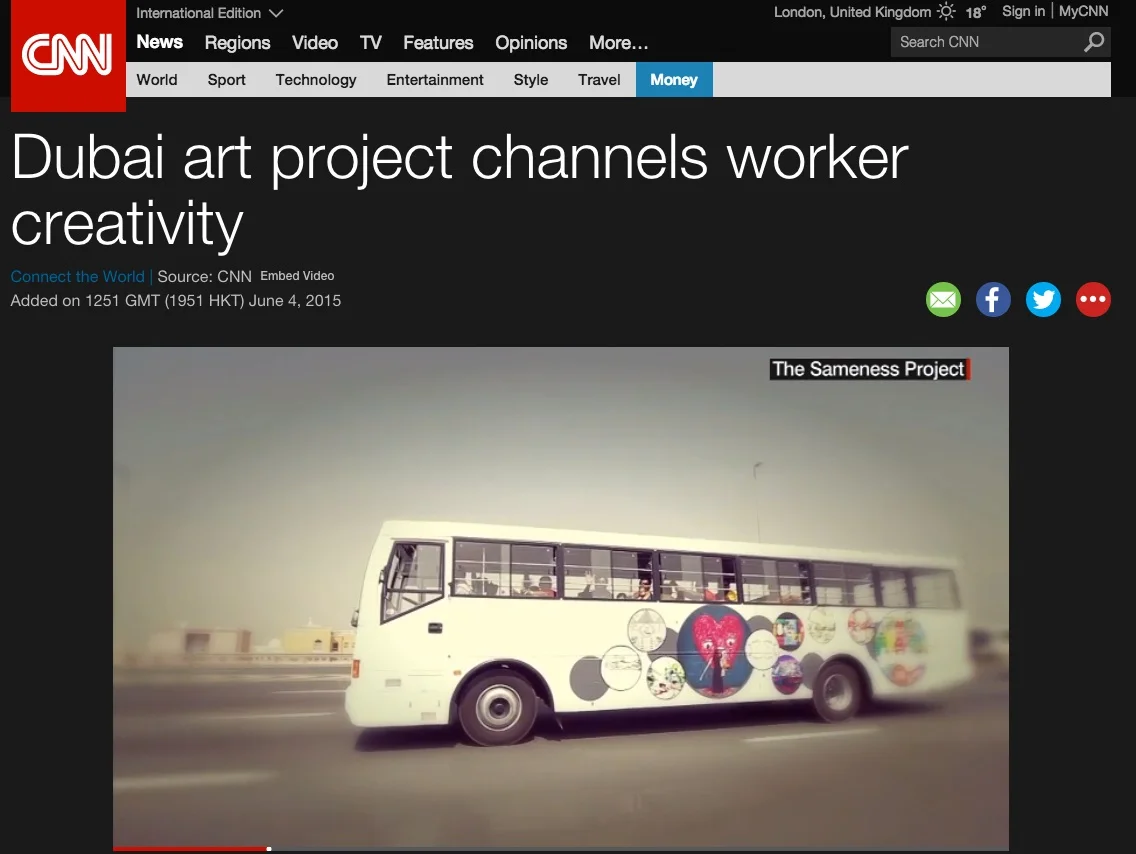Image resolution: width=1136 pixels, height=854 pixels.
Task: Open MyCNN
Action: (1083, 11)
